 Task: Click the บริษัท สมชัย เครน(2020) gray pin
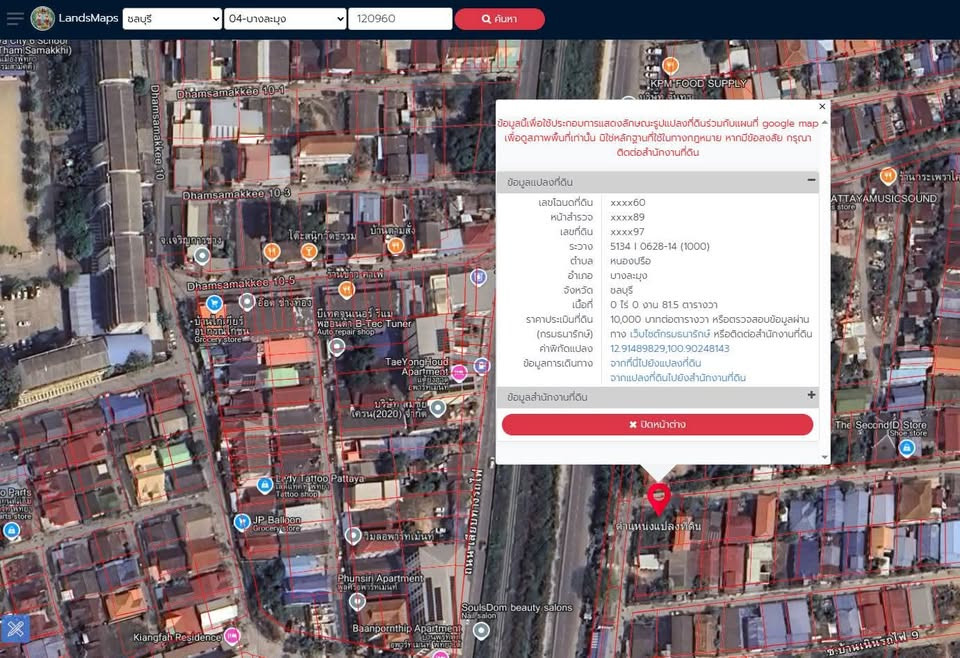(438, 407)
